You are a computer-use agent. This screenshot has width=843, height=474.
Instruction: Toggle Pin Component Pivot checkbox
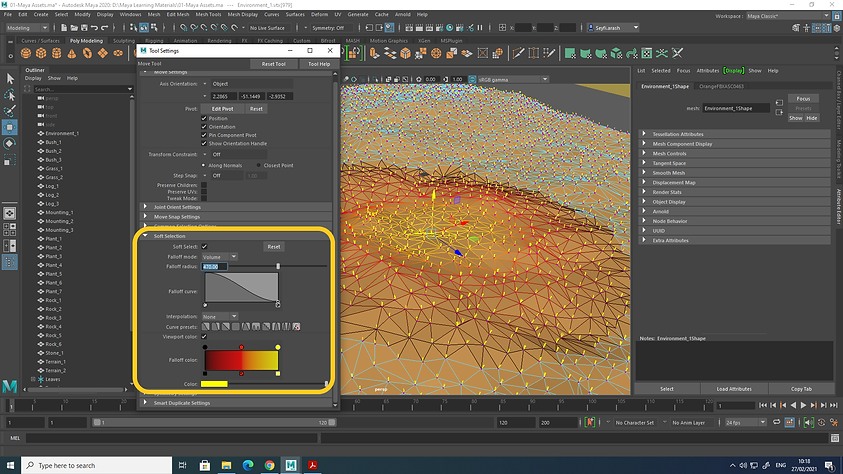point(204,135)
